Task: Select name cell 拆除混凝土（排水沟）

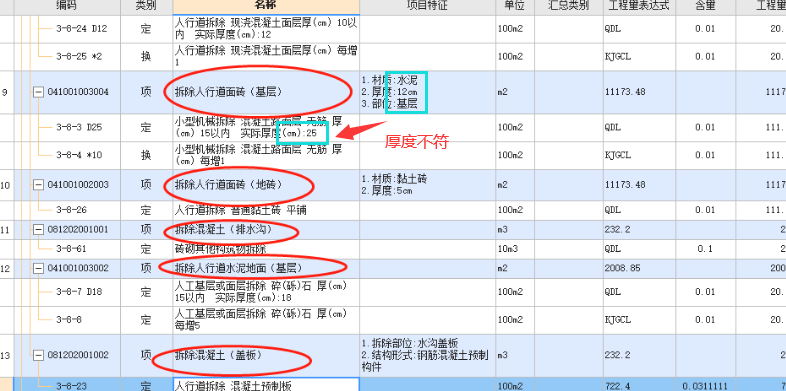Action: [266, 230]
